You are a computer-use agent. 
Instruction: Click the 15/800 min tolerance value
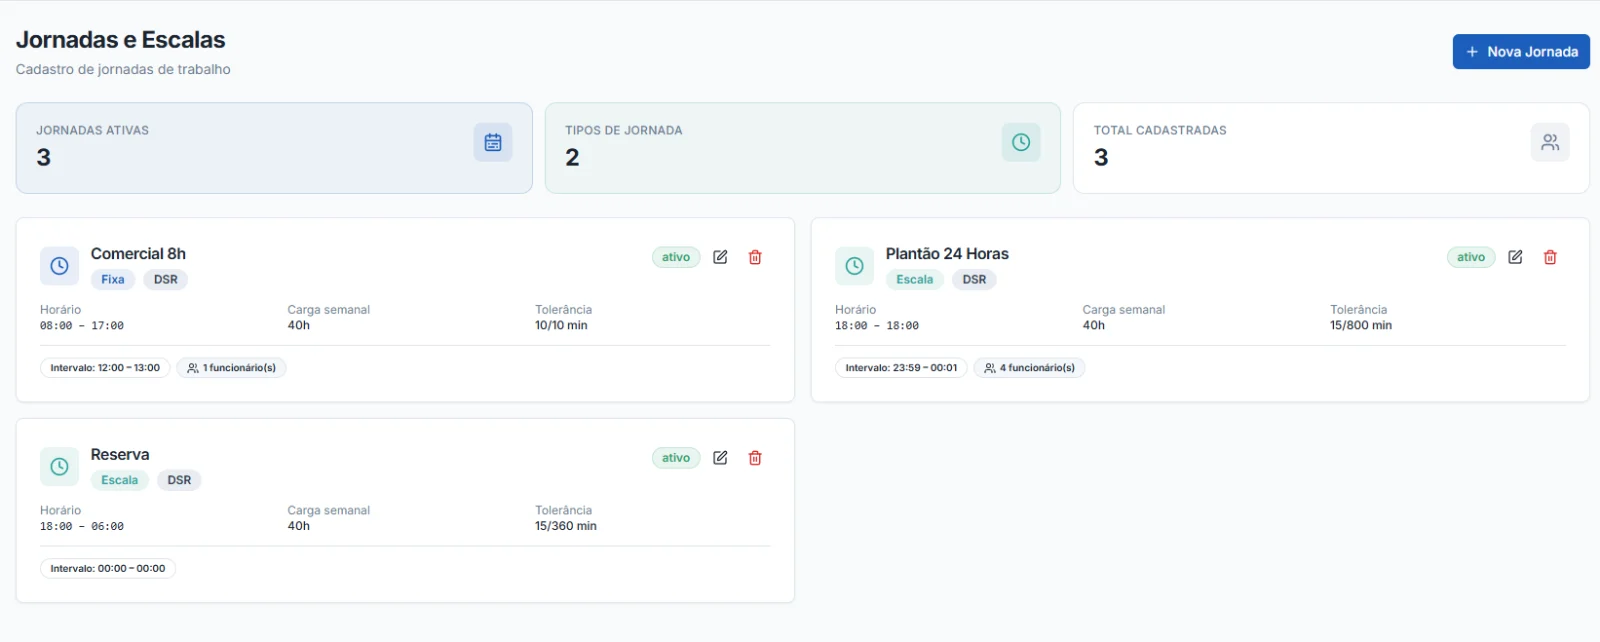coord(1361,325)
